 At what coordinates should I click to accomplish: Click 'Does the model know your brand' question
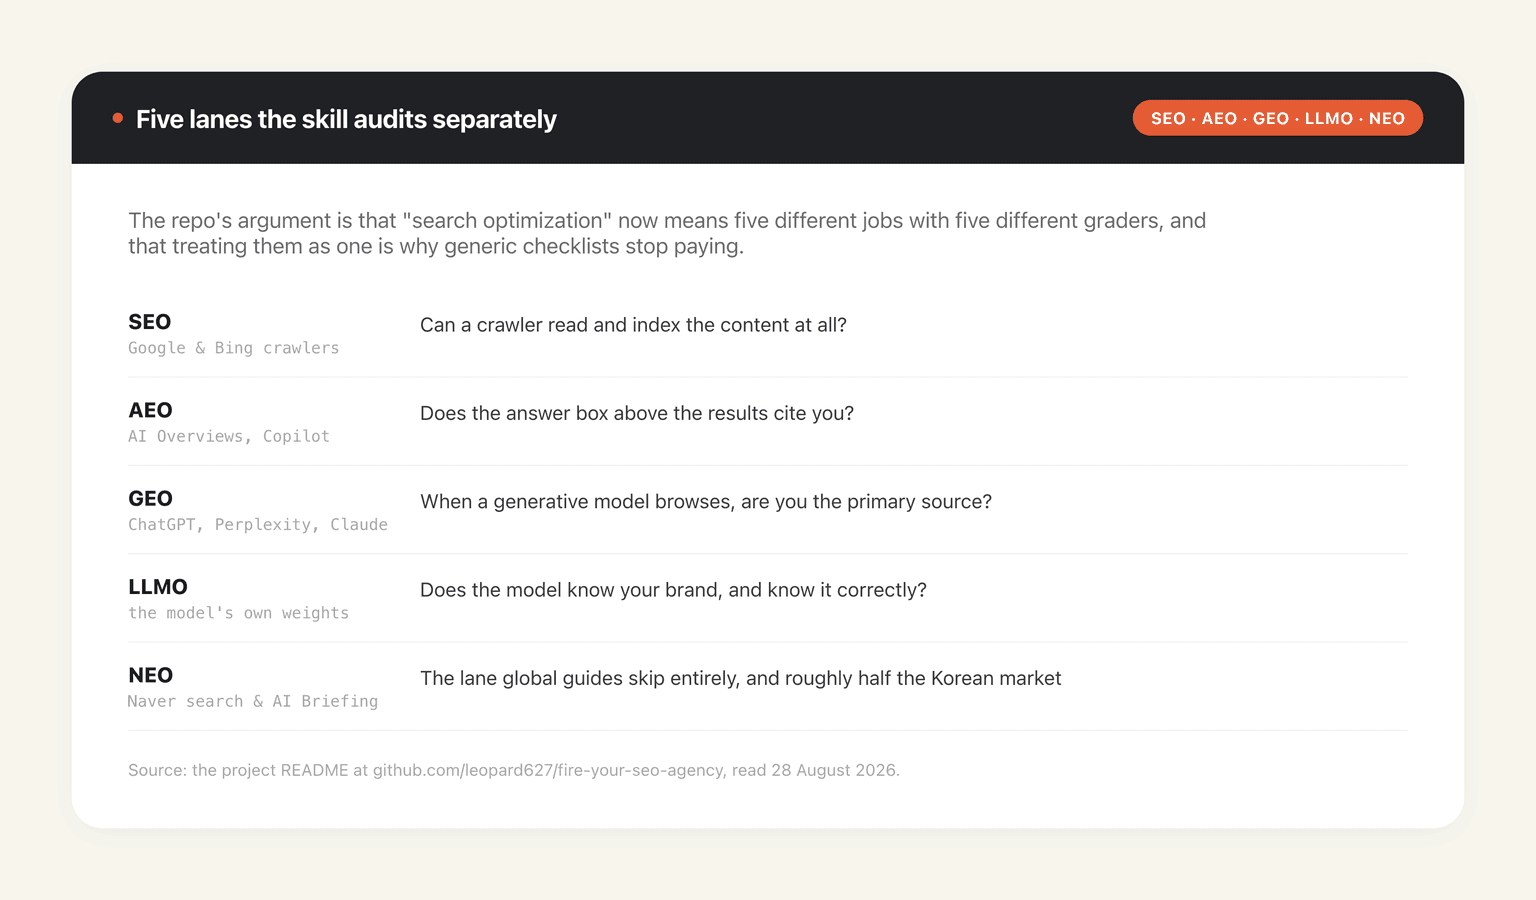coord(673,590)
